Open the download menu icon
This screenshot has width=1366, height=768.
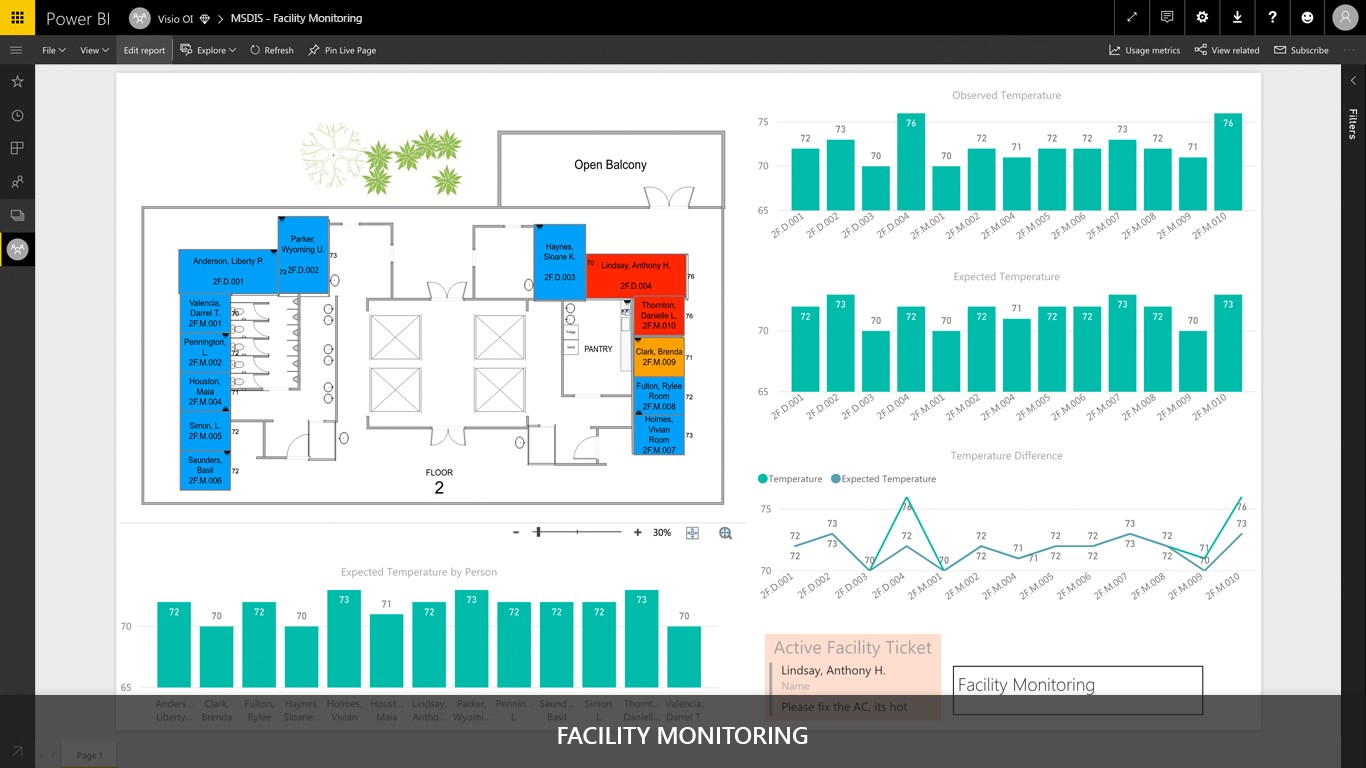(1237, 17)
